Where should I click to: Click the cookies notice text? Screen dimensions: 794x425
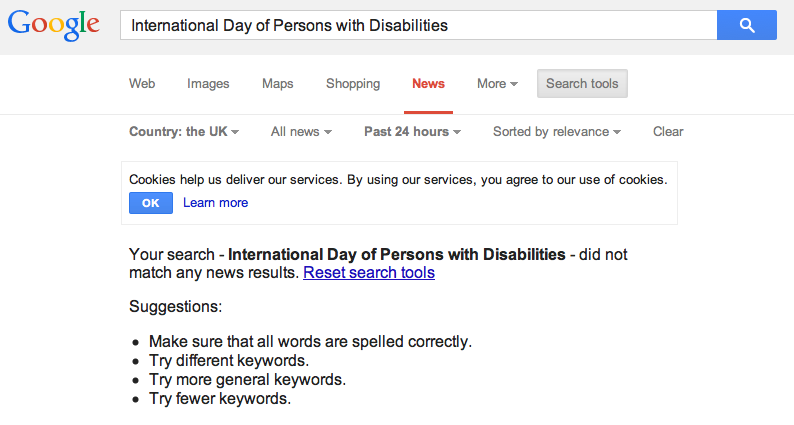398,180
